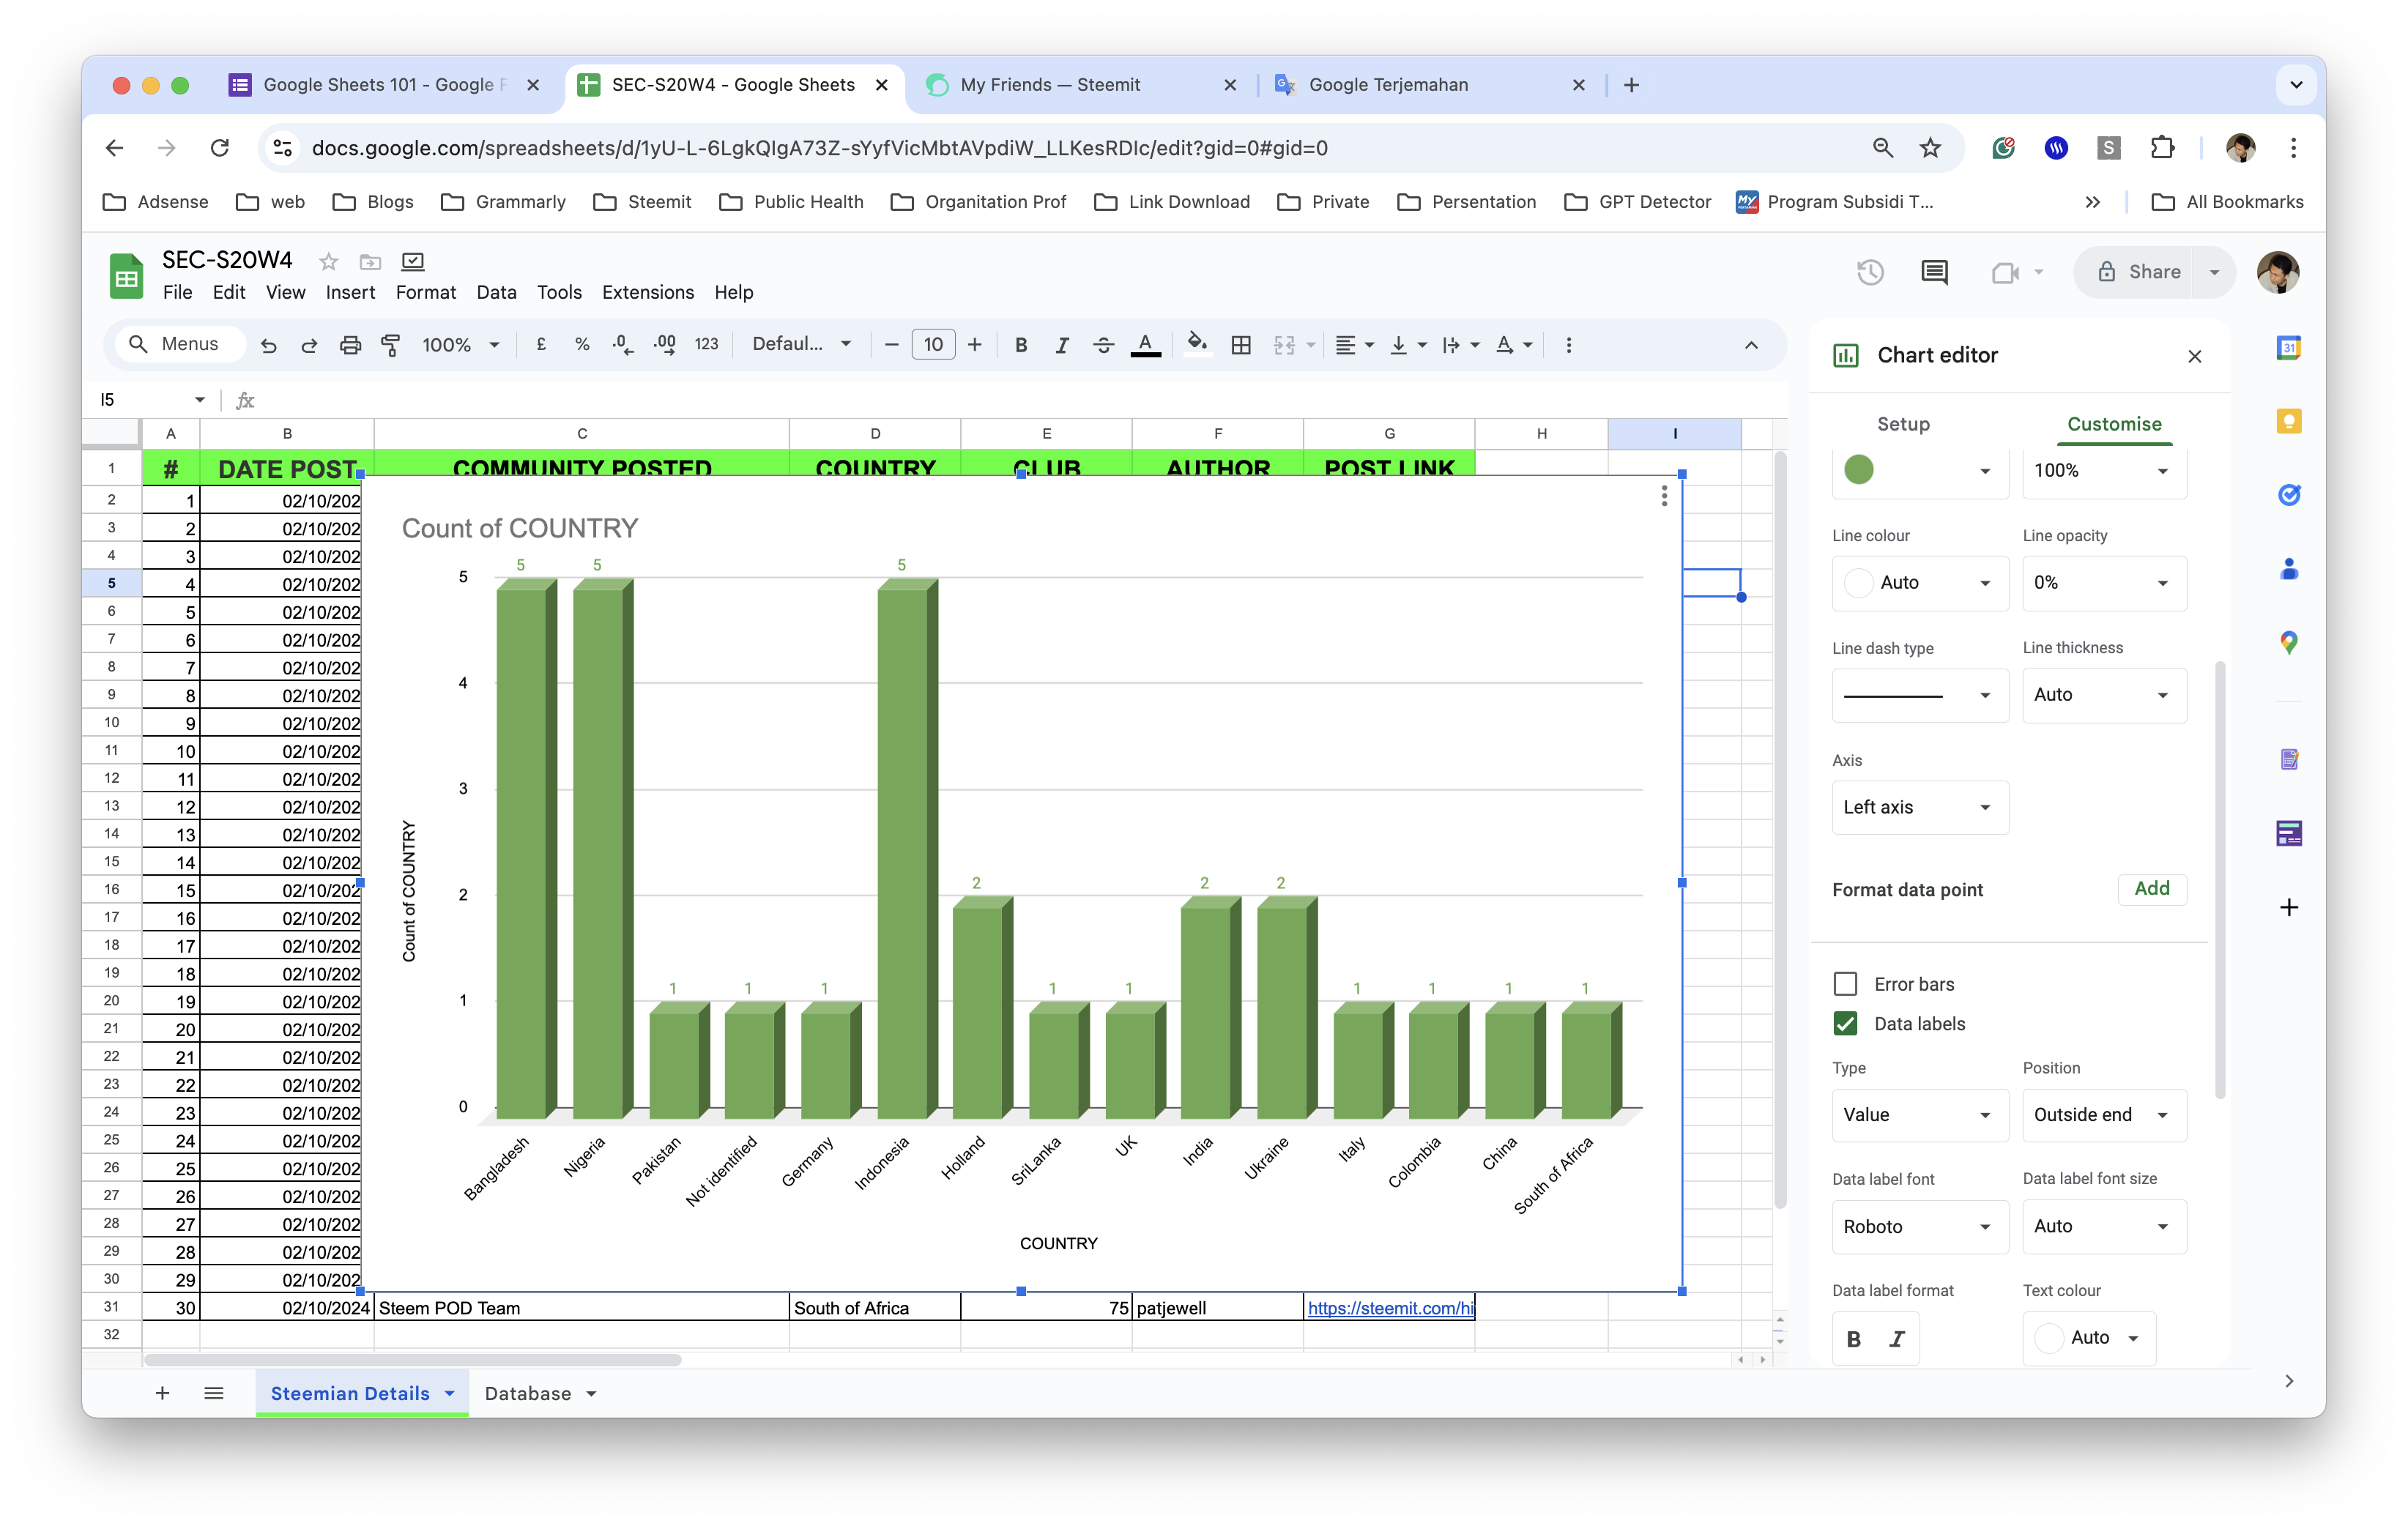The image size is (2408, 1526).
Task: Click the borders icon in the toolbar
Action: coord(1241,345)
